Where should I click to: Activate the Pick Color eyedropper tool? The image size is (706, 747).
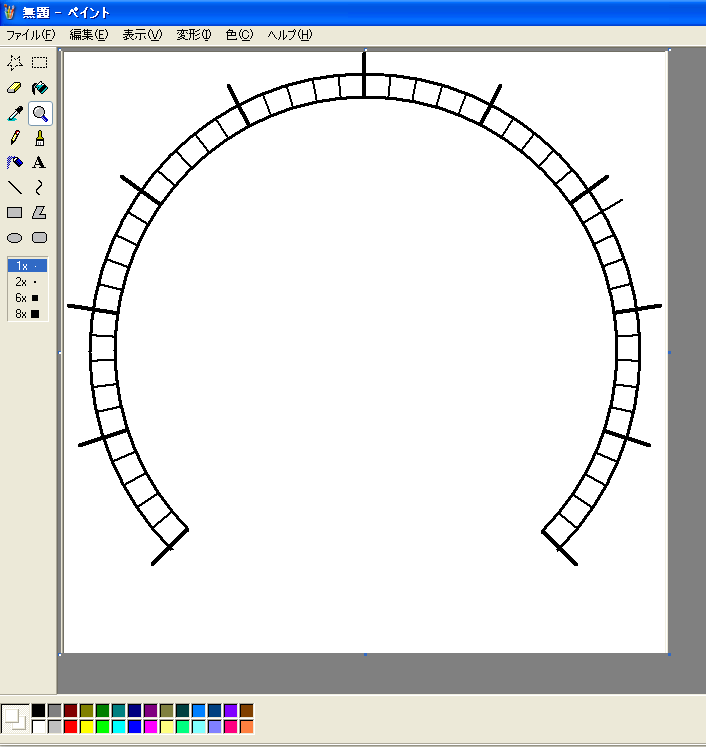[15, 113]
